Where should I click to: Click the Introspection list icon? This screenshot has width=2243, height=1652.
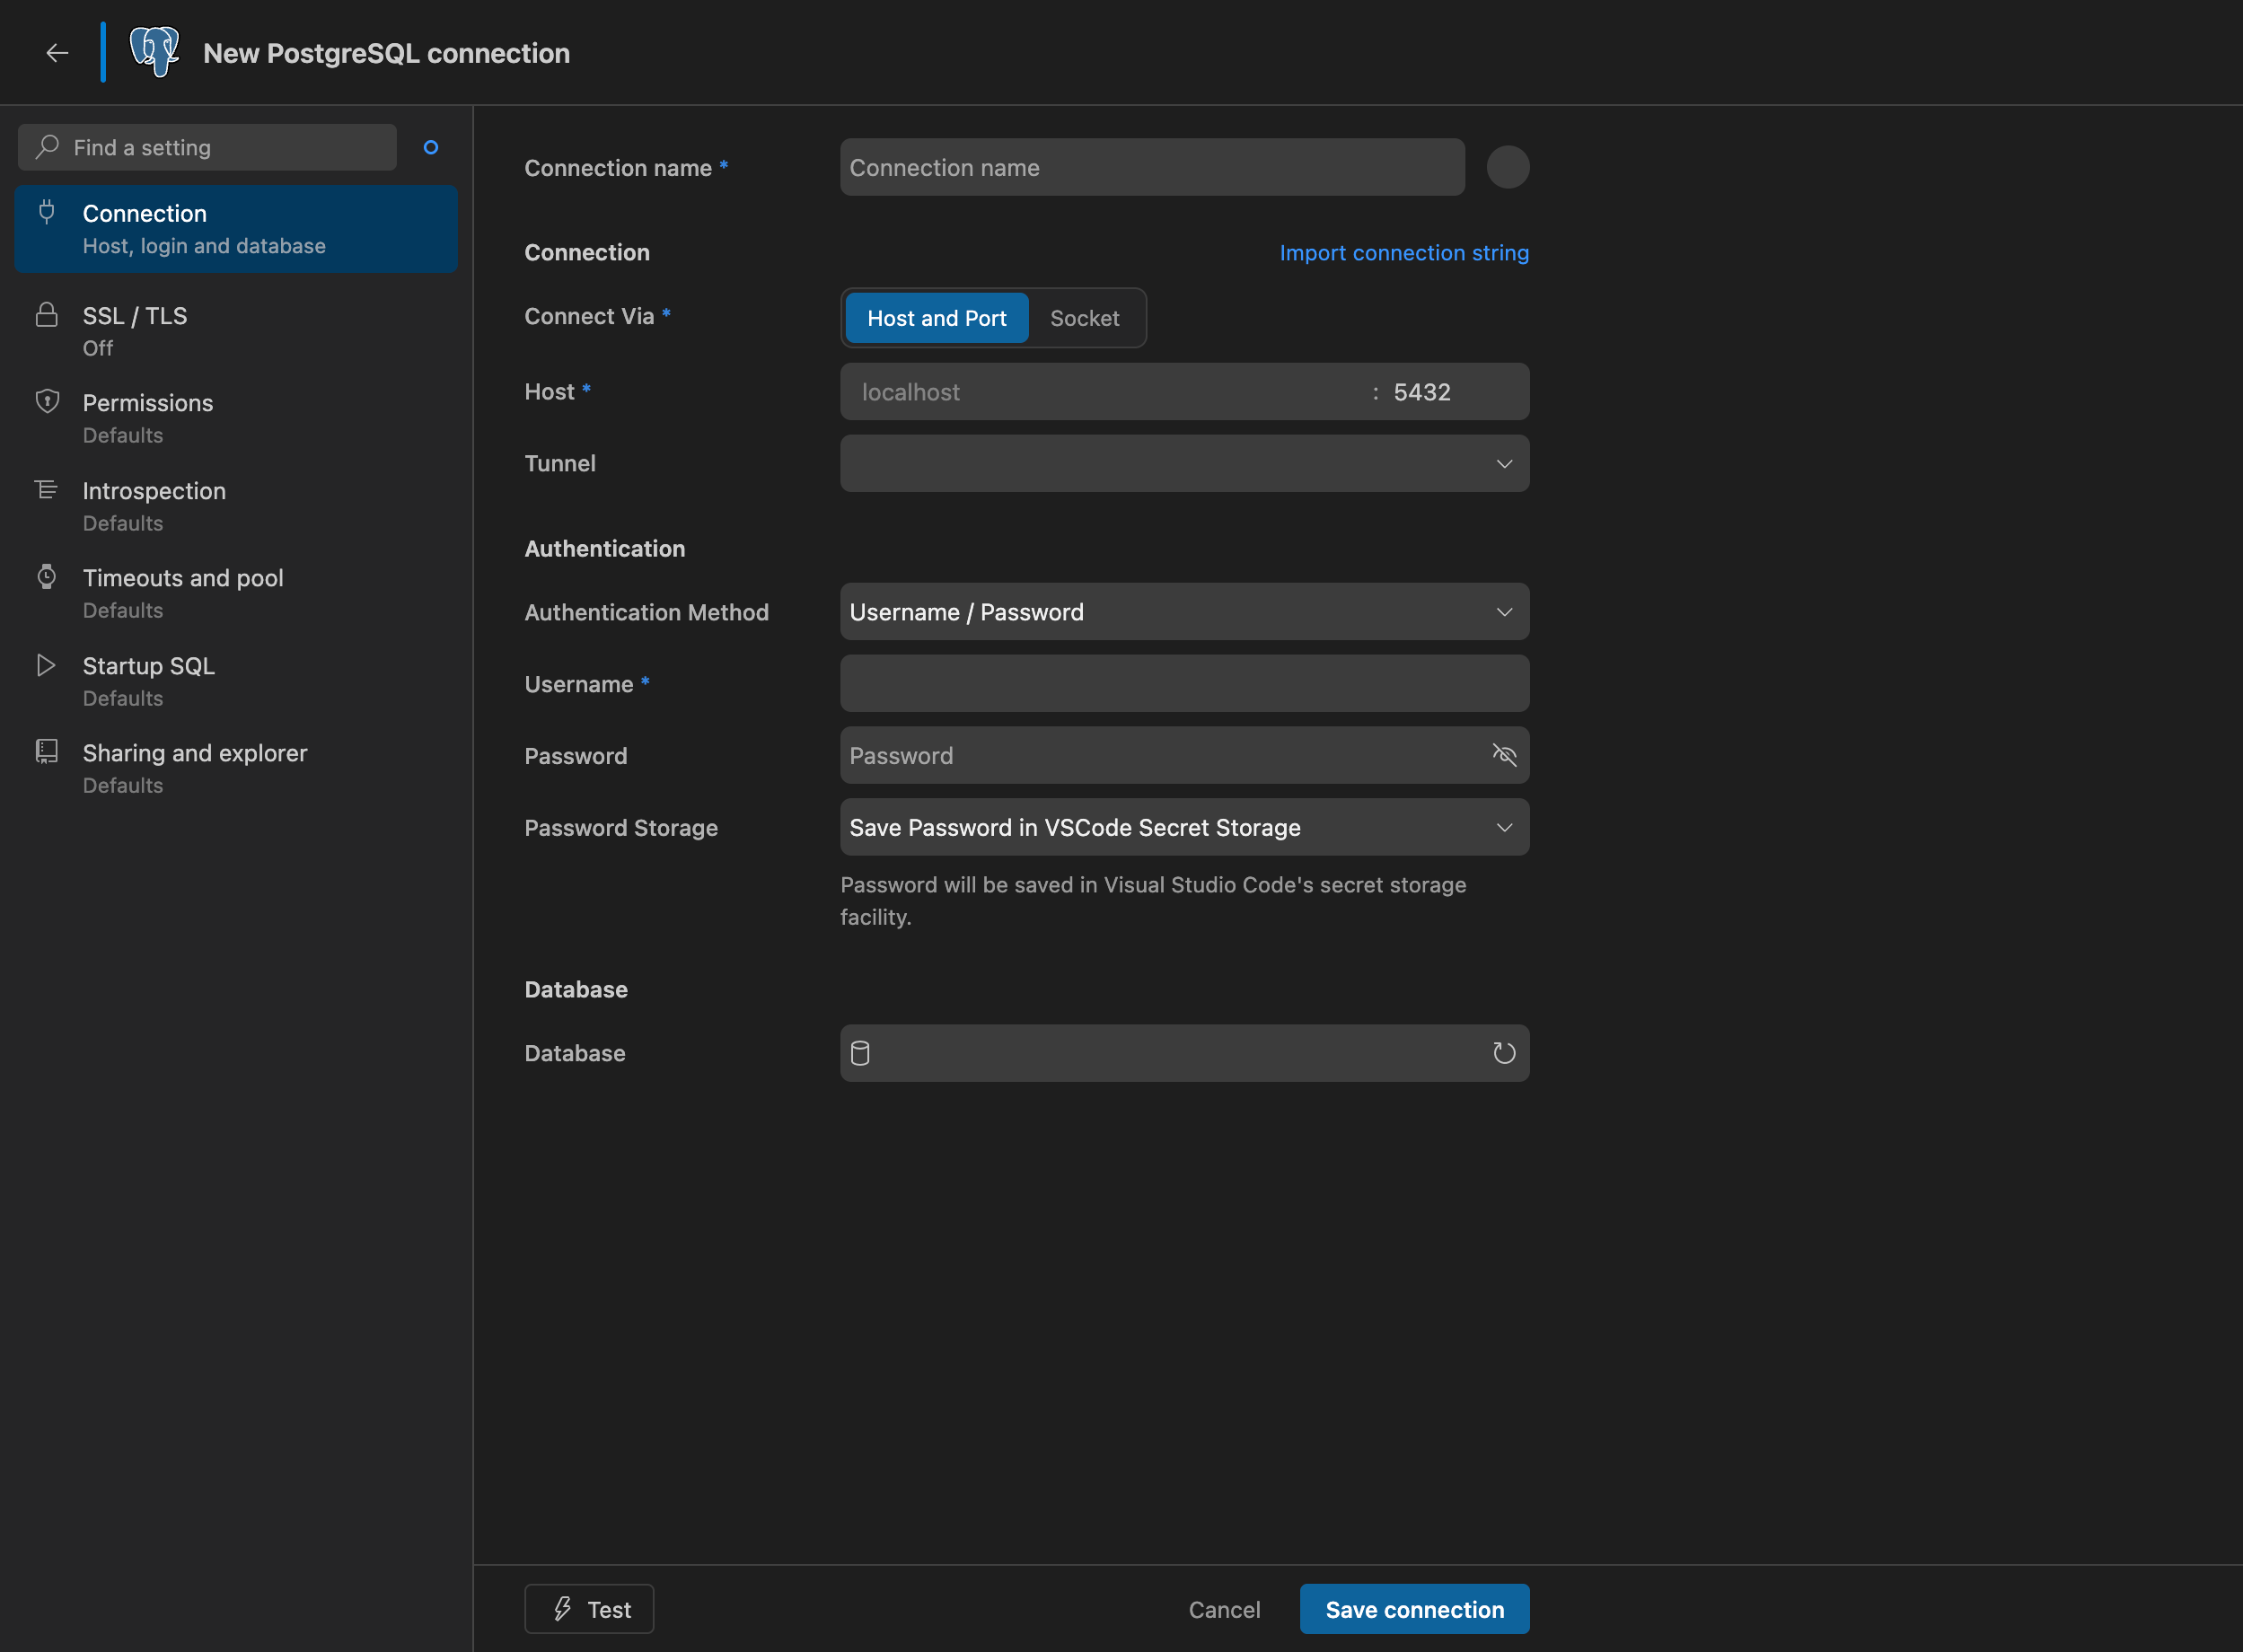[47, 489]
